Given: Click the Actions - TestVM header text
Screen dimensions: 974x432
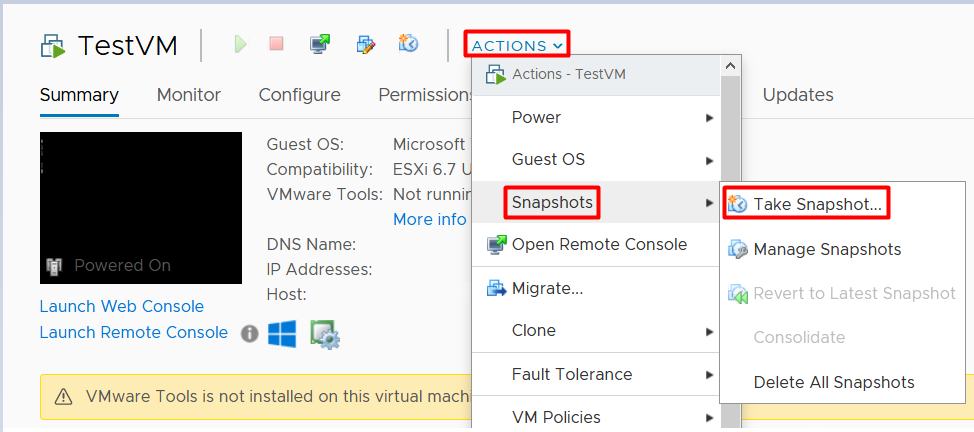Looking at the screenshot, I should (569, 75).
